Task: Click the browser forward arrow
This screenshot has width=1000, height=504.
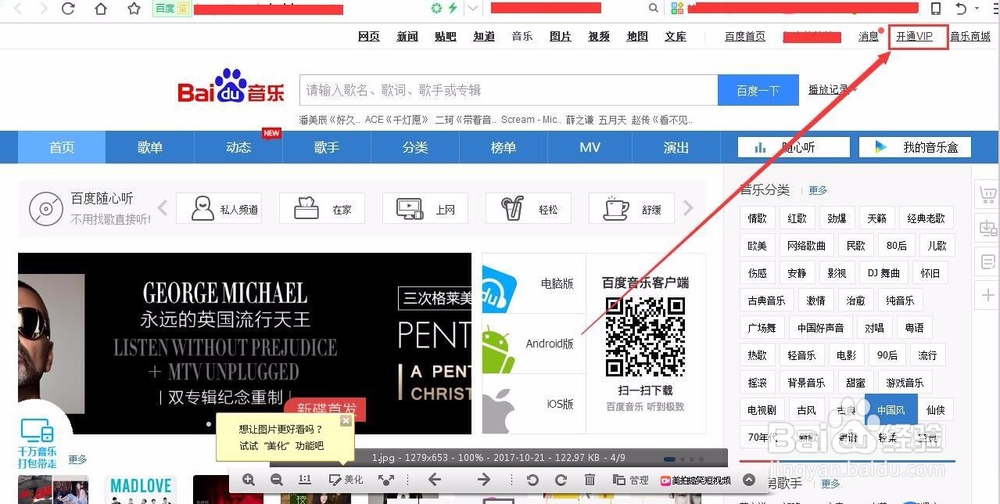Action: 43,8
